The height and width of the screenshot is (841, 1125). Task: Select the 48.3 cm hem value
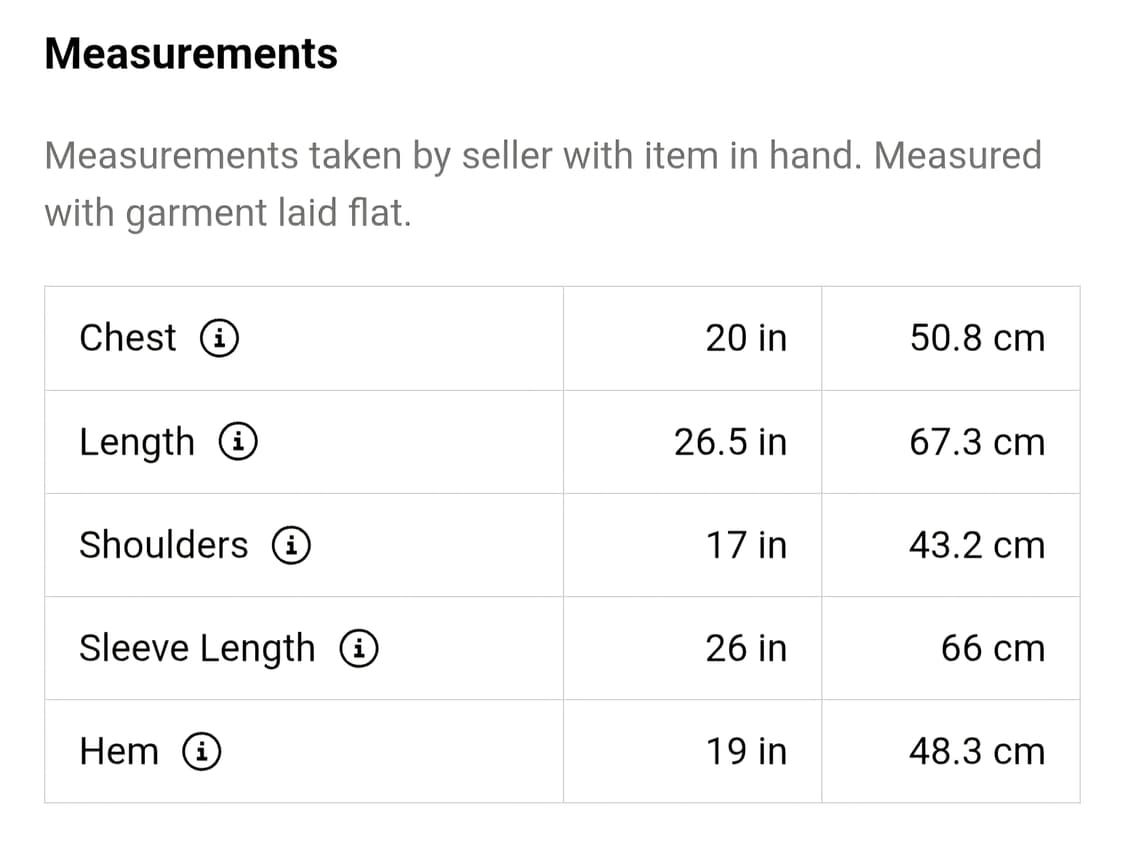977,751
